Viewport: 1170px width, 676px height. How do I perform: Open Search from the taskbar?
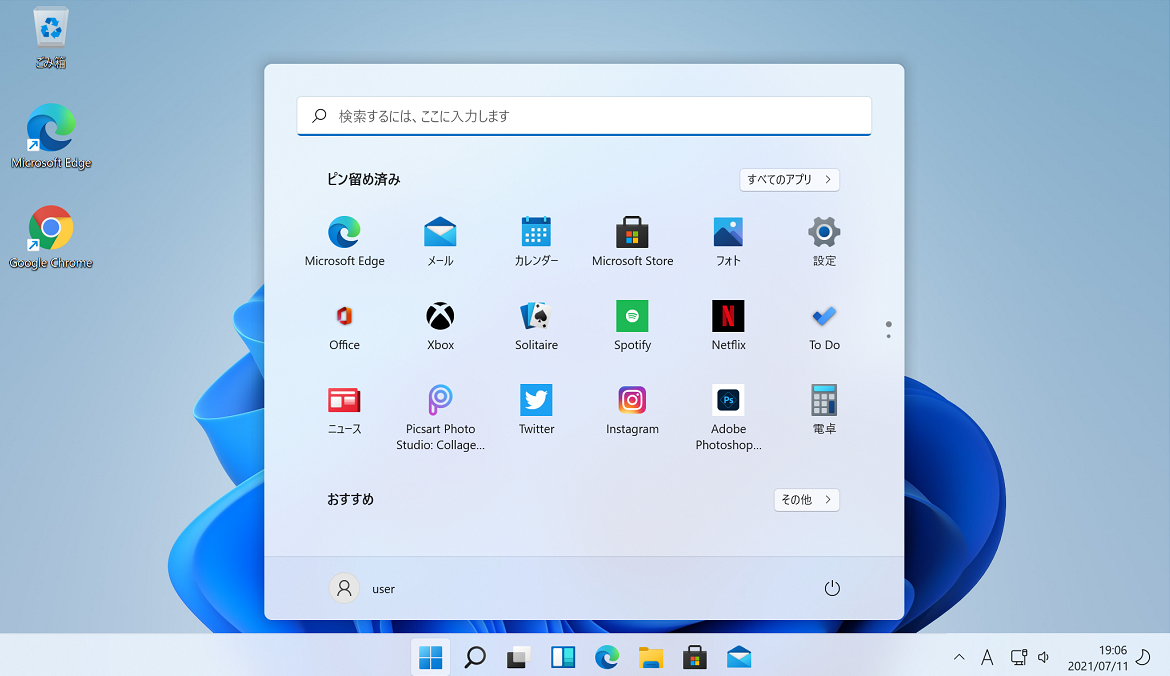[475, 657]
